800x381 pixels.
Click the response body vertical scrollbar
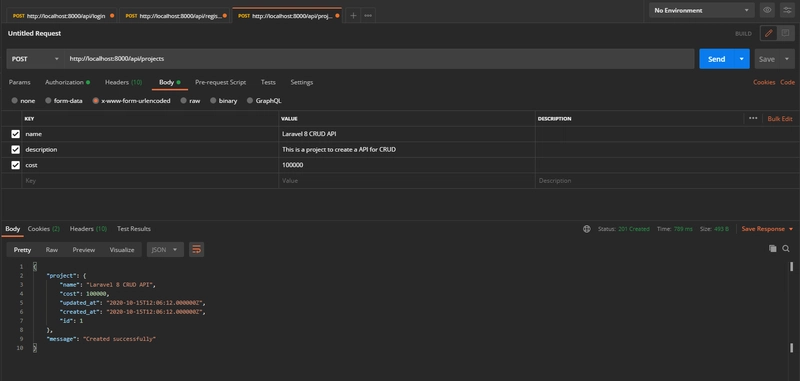pyautogui.click(x=791, y=306)
